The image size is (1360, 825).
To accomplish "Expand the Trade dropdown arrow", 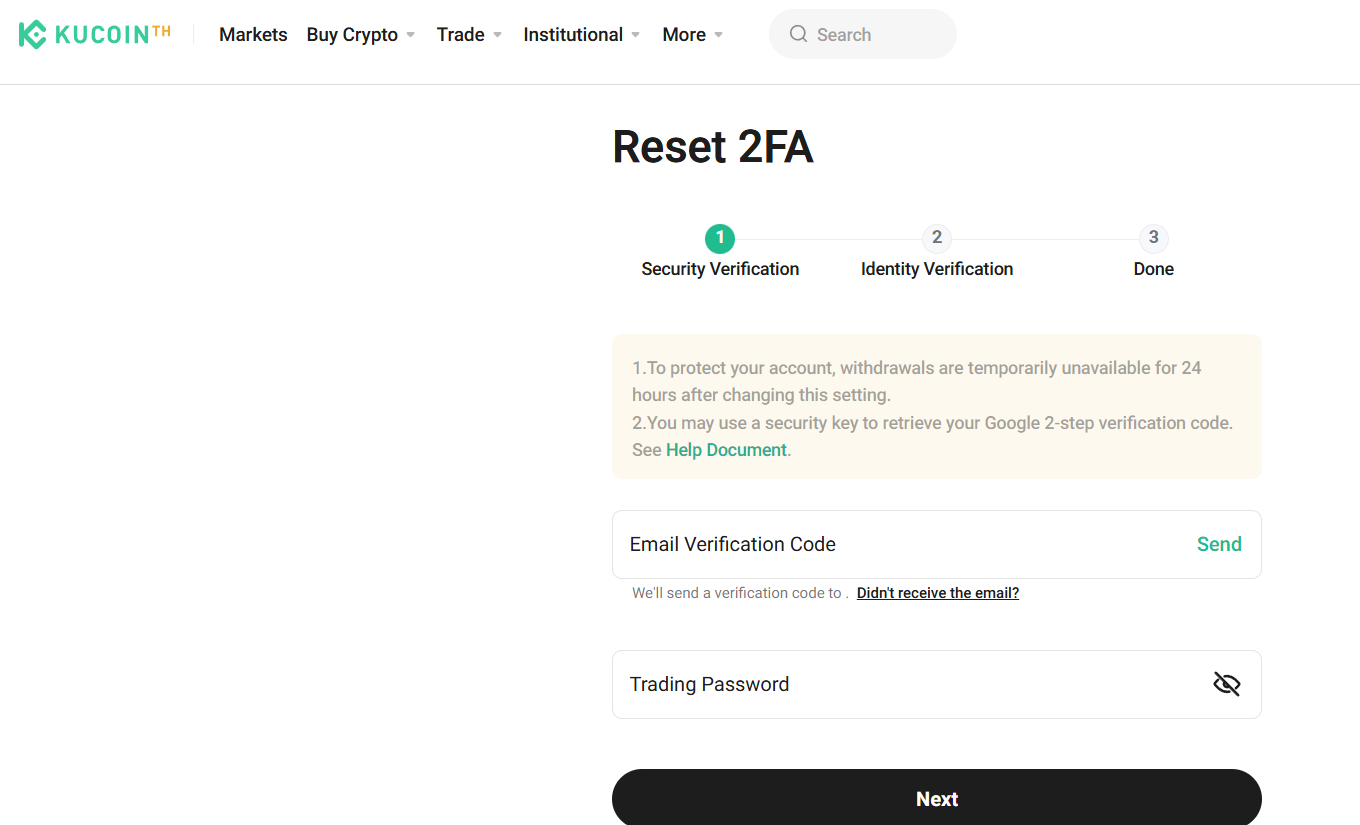I will 497,35.
